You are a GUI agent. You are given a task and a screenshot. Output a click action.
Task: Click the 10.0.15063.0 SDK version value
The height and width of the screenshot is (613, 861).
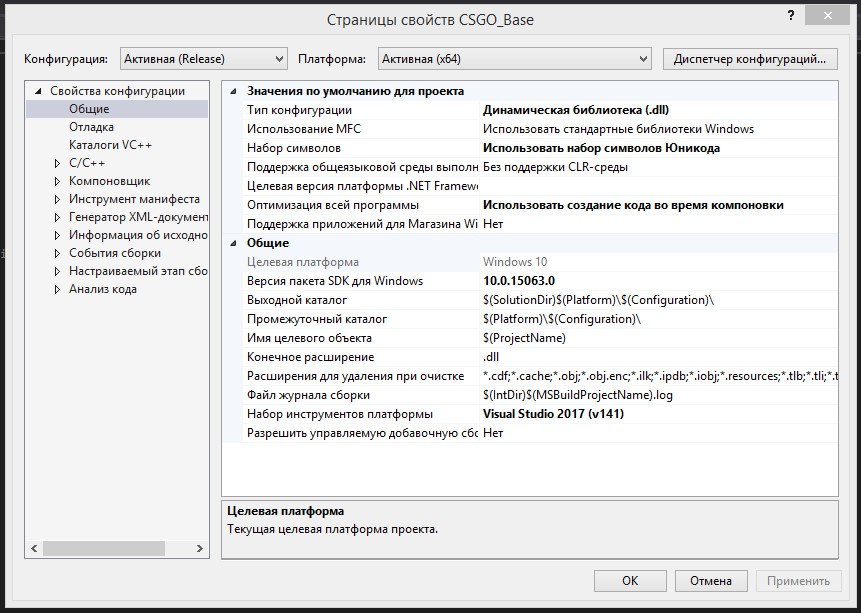click(519, 281)
